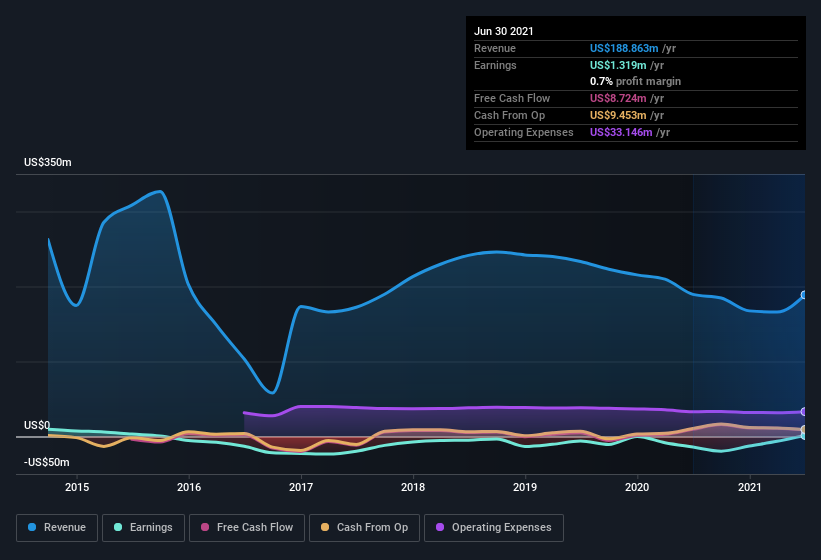This screenshot has width=821, height=560.
Task: Click the Jun 30 2021 tooltip date
Action: [x=504, y=31]
